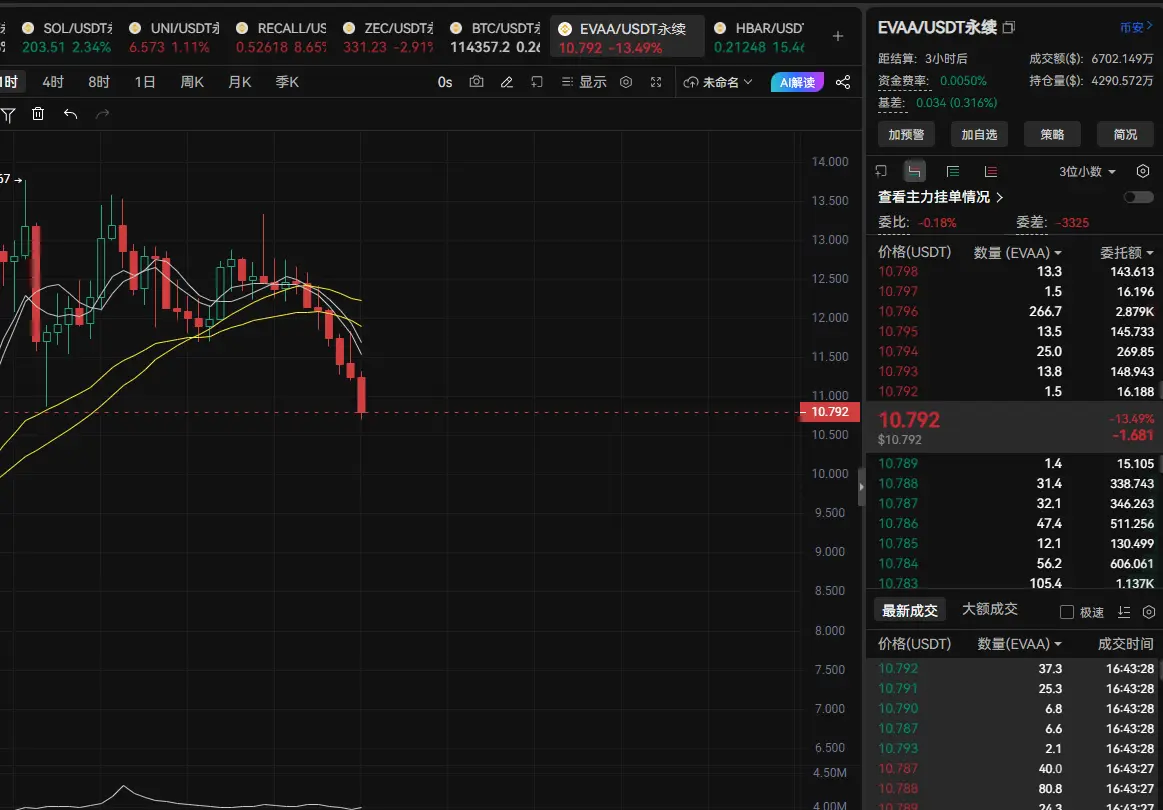Switch to BTC/USDT tab
1163x810 pixels.
(495, 37)
